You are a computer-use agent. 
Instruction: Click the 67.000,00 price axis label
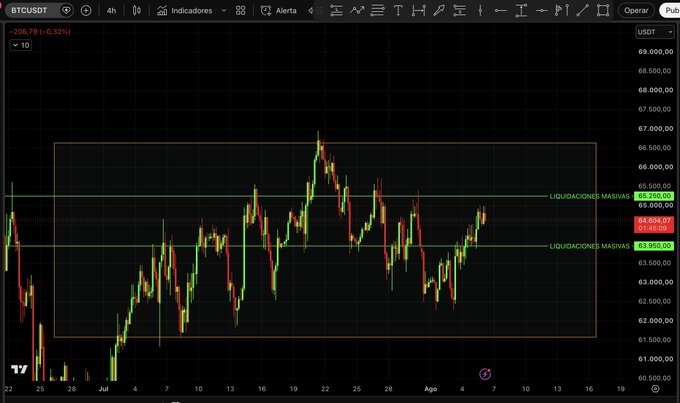pyautogui.click(x=655, y=128)
